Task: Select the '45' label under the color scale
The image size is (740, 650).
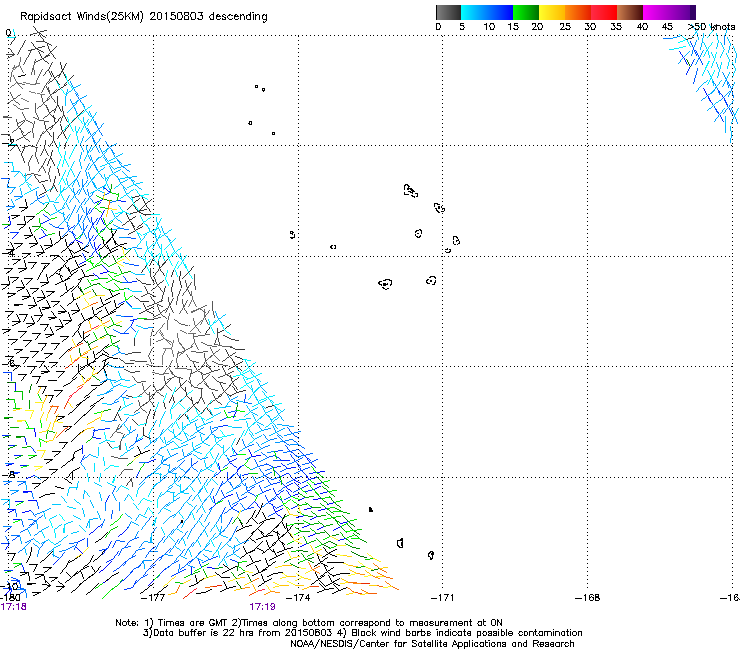Action: click(667, 27)
